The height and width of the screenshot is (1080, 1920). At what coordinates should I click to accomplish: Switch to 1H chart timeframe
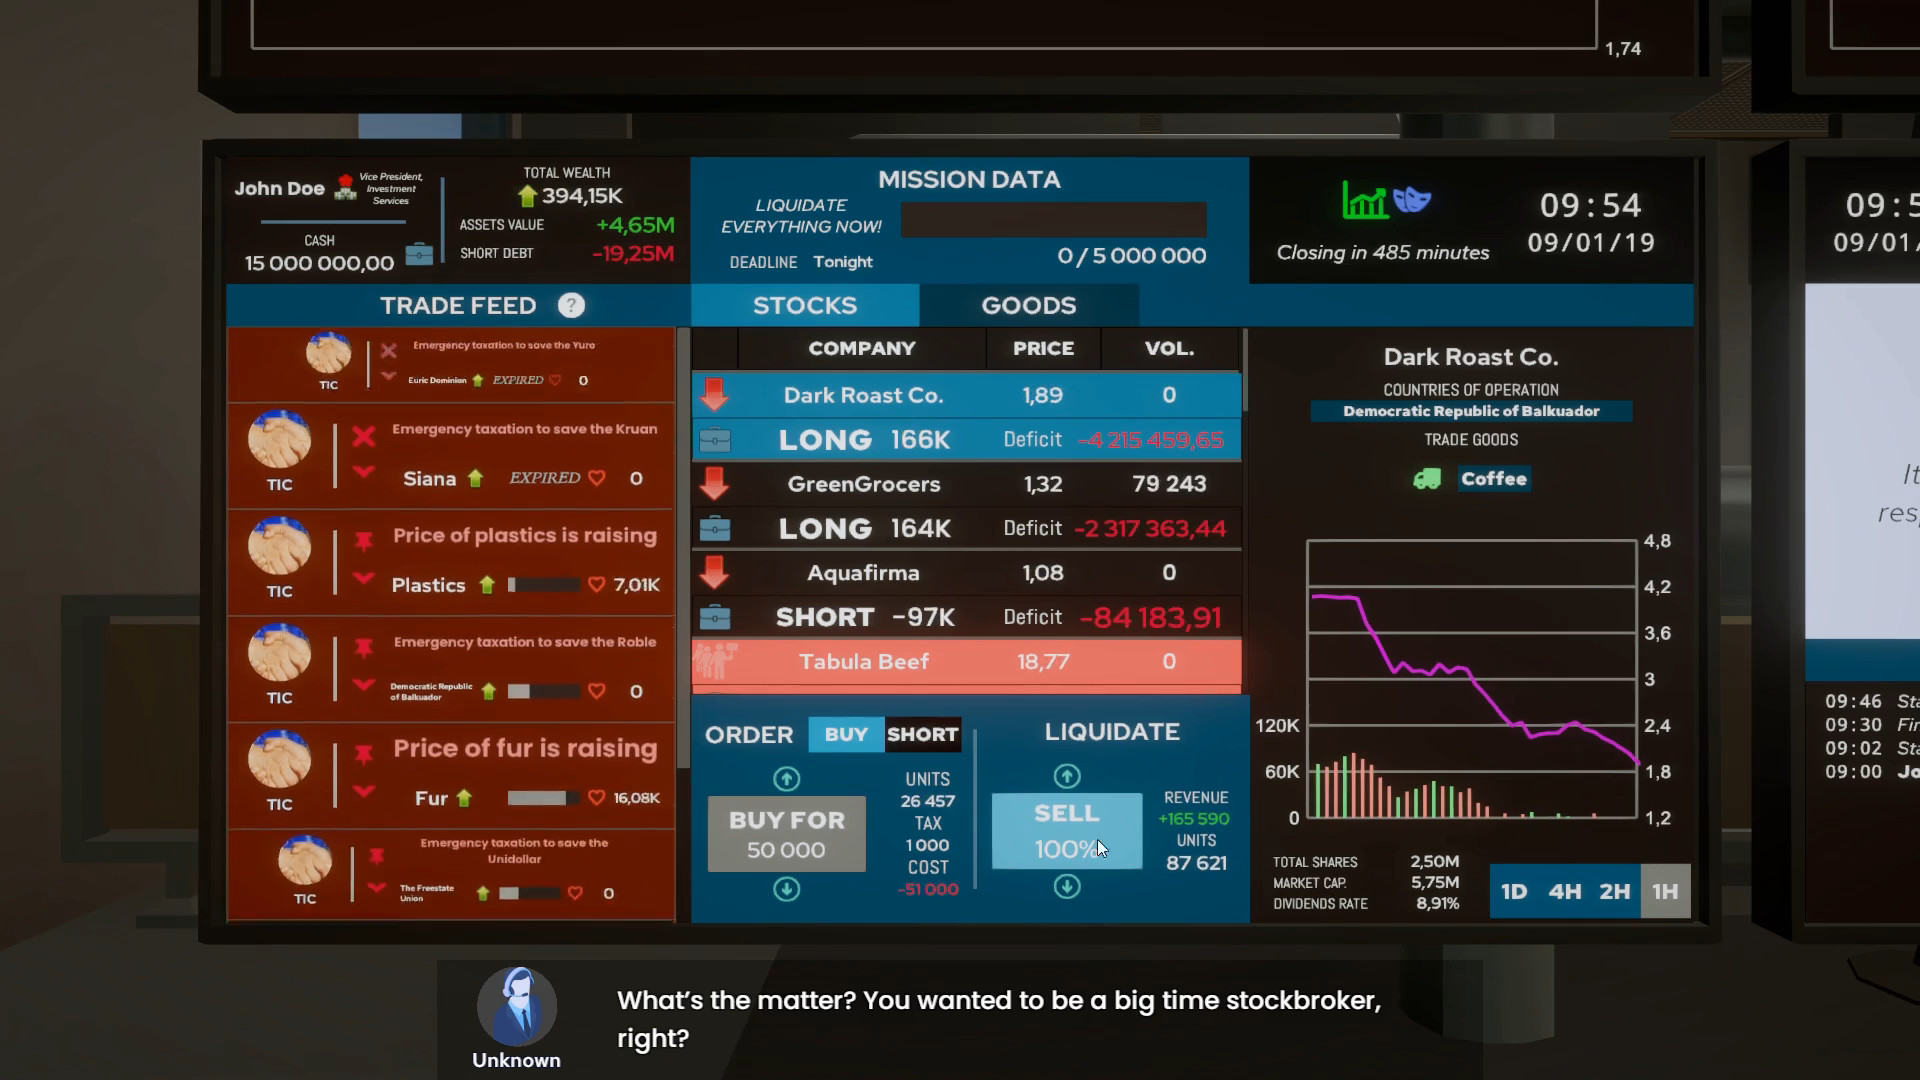pos(1664,891)
